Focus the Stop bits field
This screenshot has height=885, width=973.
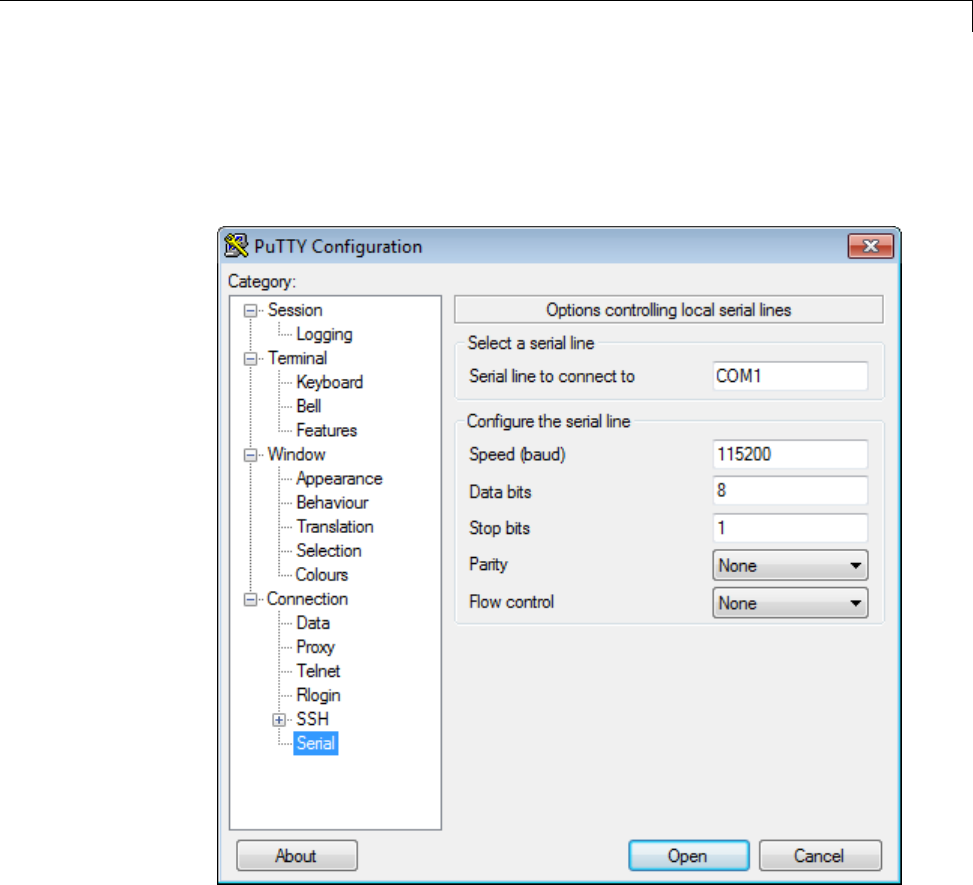click(790, 528)
